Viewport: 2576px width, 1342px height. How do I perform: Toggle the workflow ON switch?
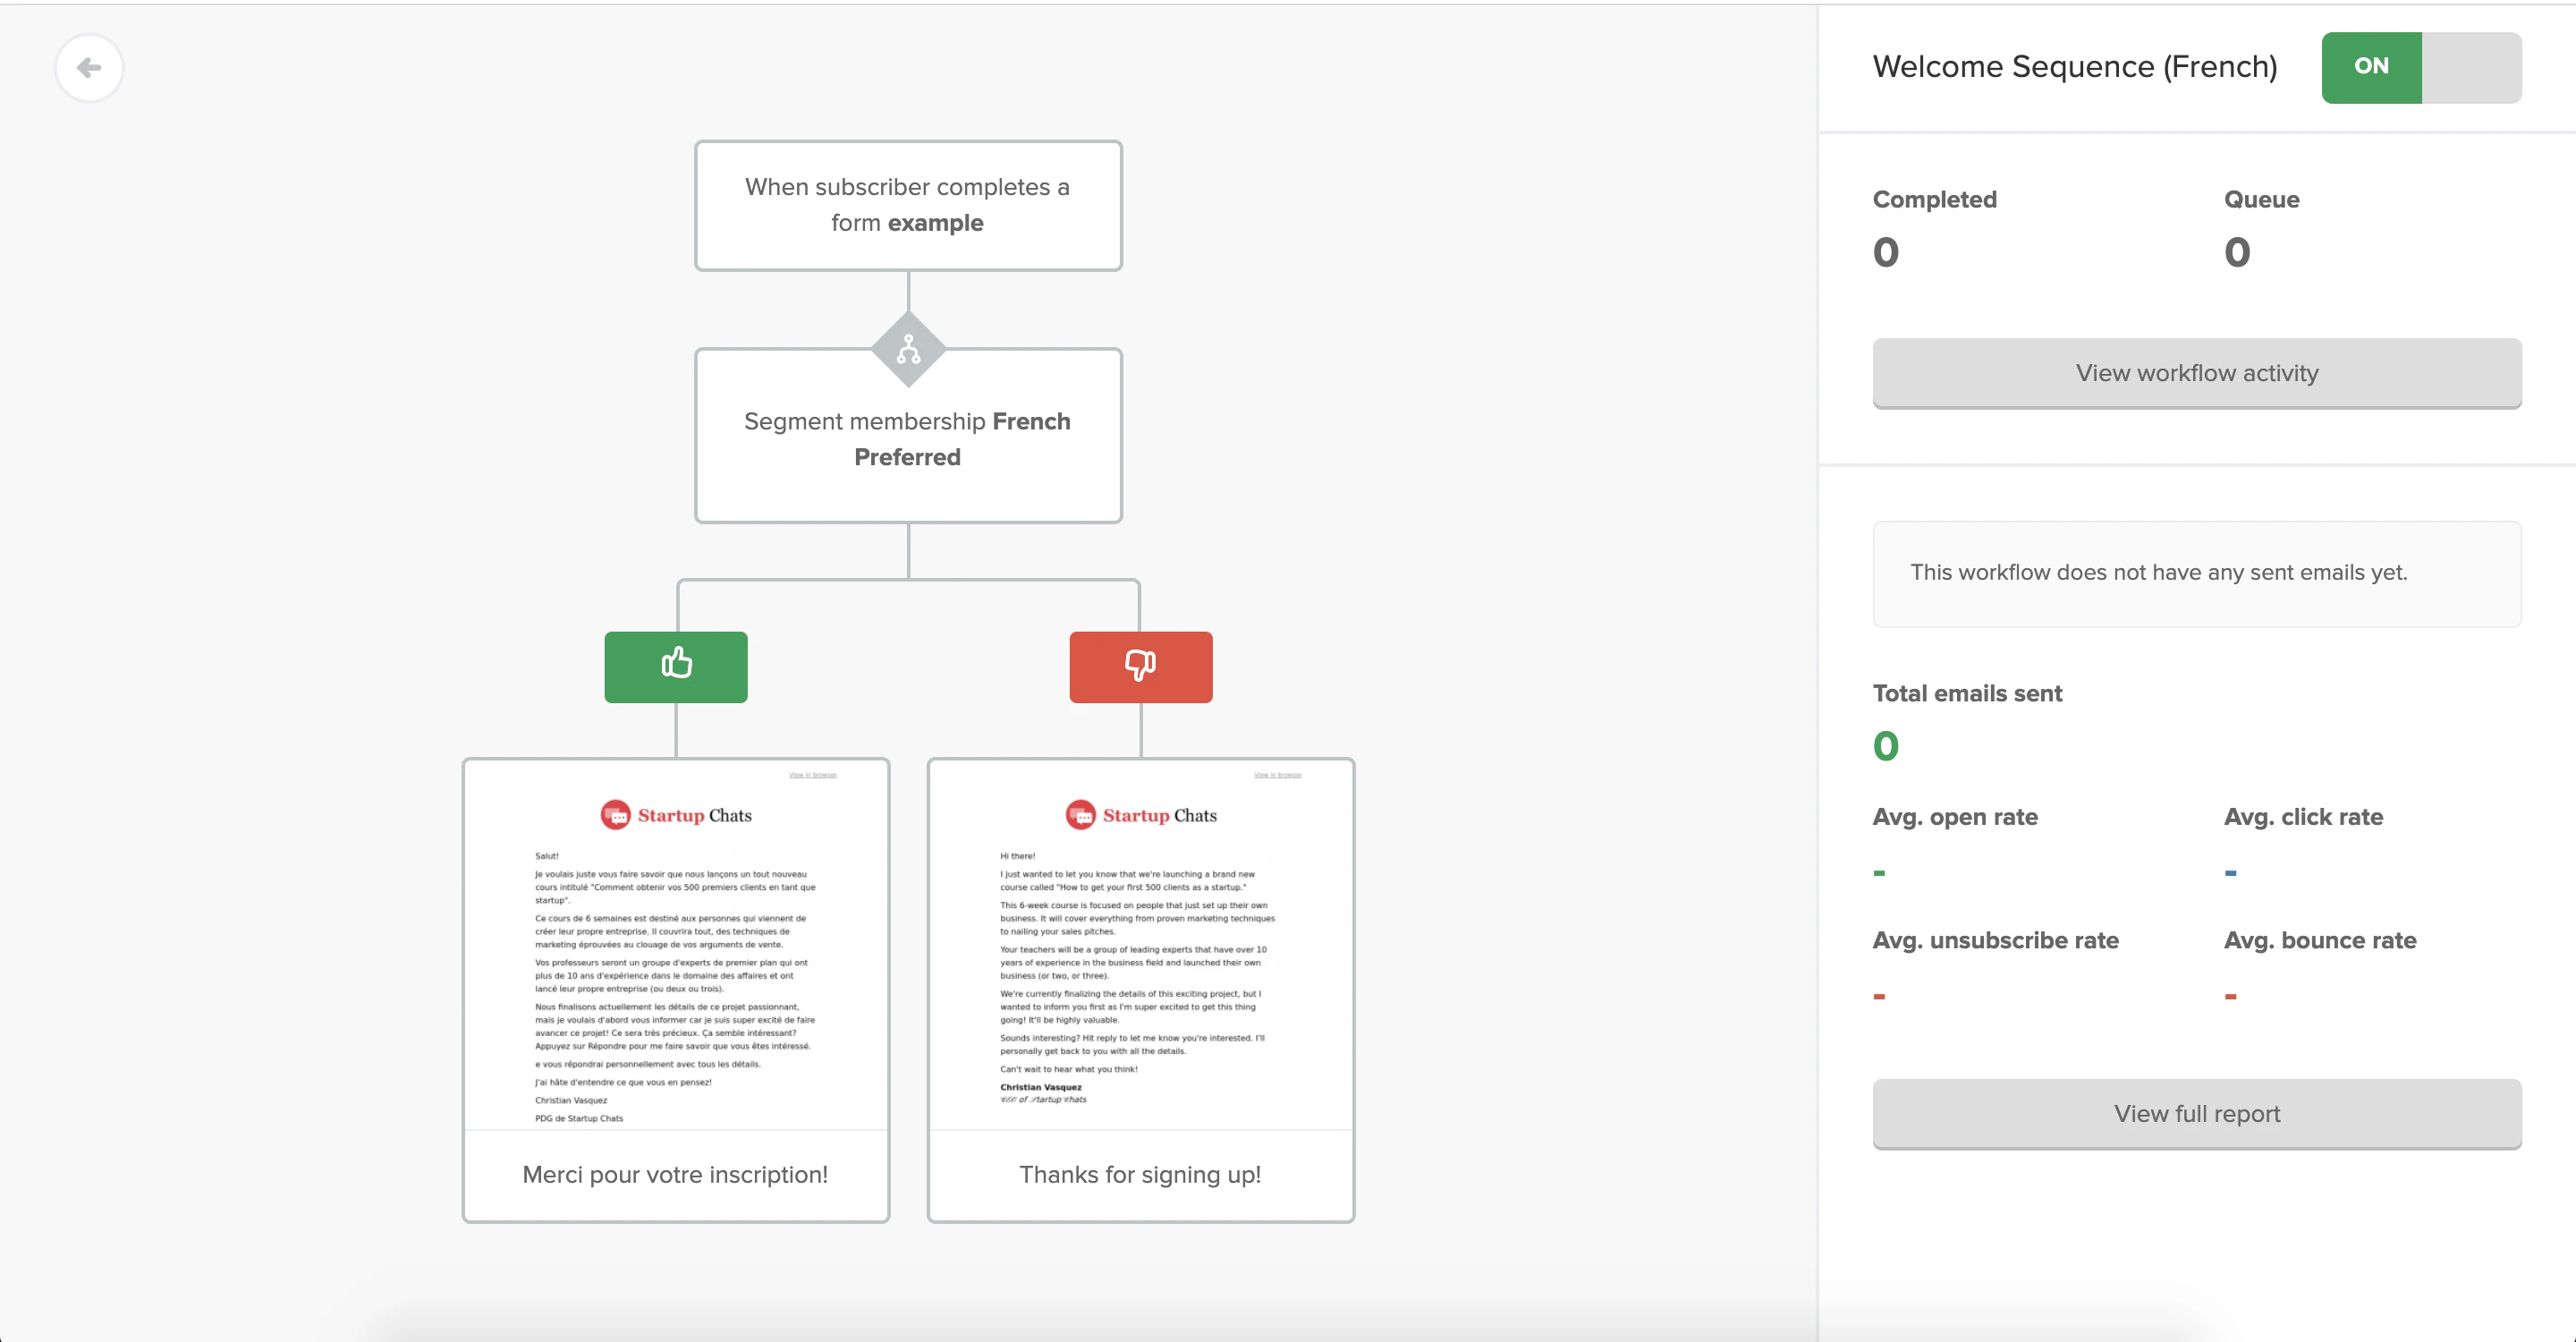pos(2371,67)
